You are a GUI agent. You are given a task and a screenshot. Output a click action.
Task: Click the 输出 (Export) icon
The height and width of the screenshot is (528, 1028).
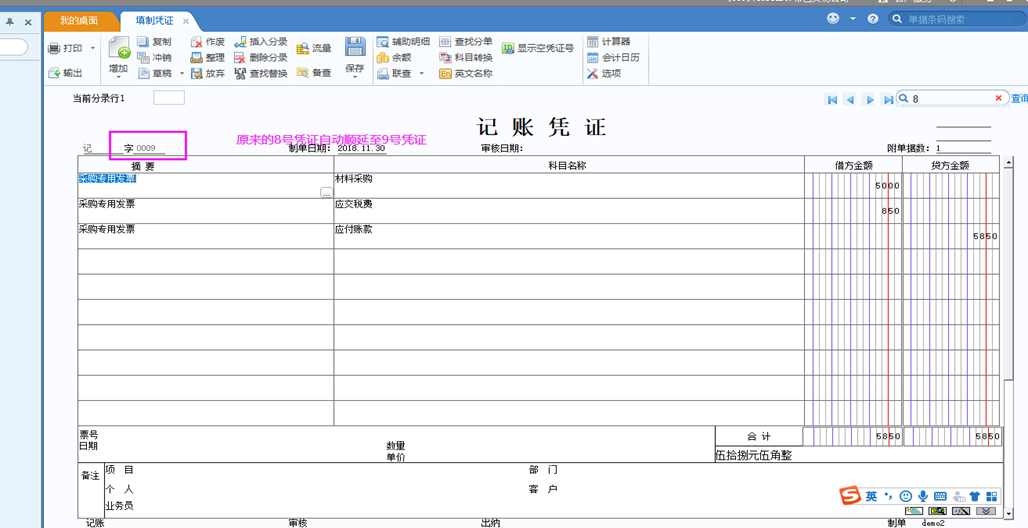point(54,73)
